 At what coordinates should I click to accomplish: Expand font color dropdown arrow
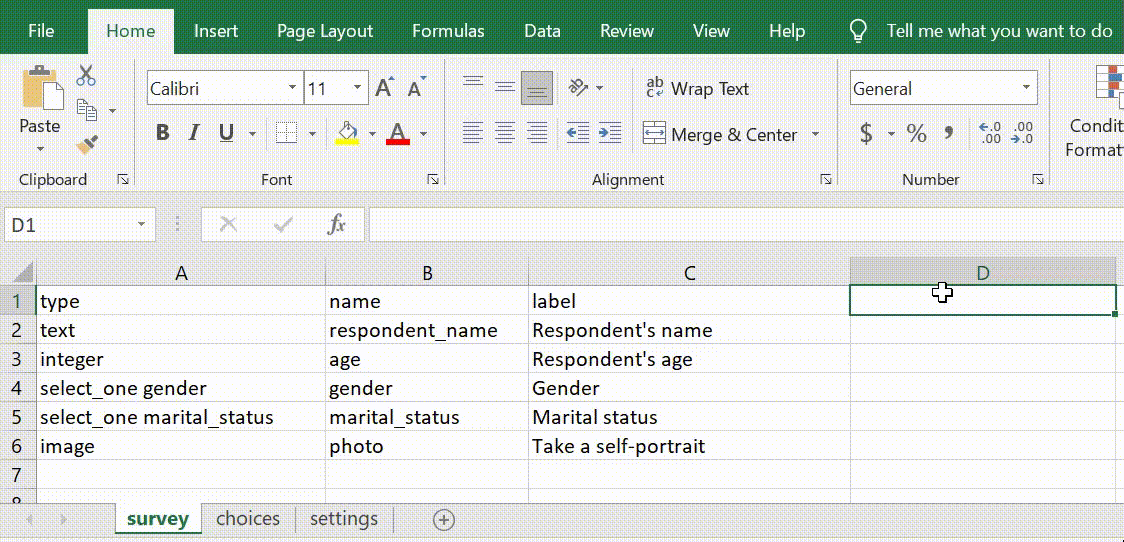tap(423, 134)
